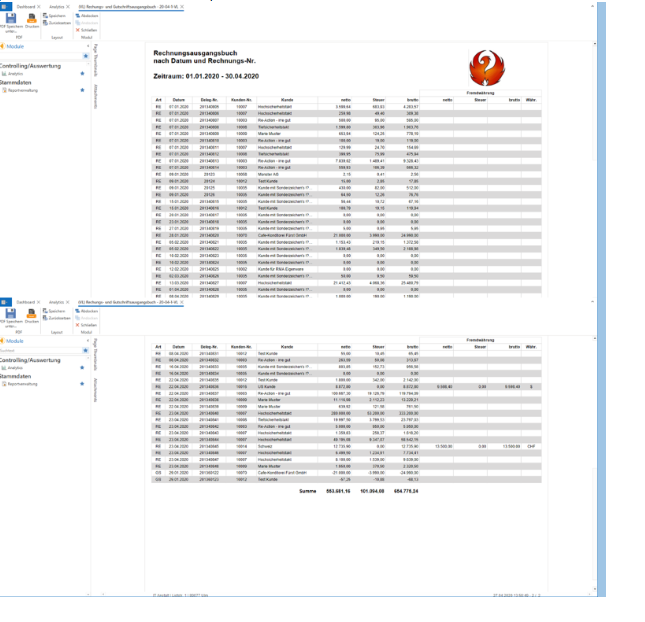Click PDF Speichern unter icon in lower ribbon

10,314
